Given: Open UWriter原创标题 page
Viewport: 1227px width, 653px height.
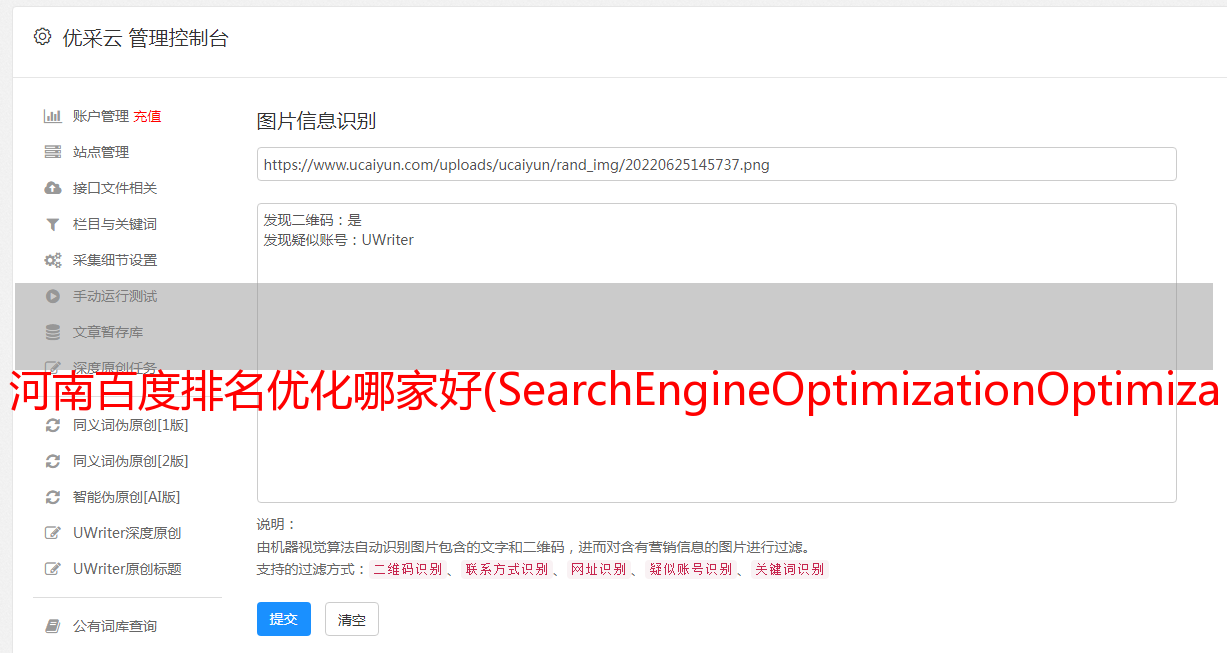Looking at the screenshot, I should 127,569.
